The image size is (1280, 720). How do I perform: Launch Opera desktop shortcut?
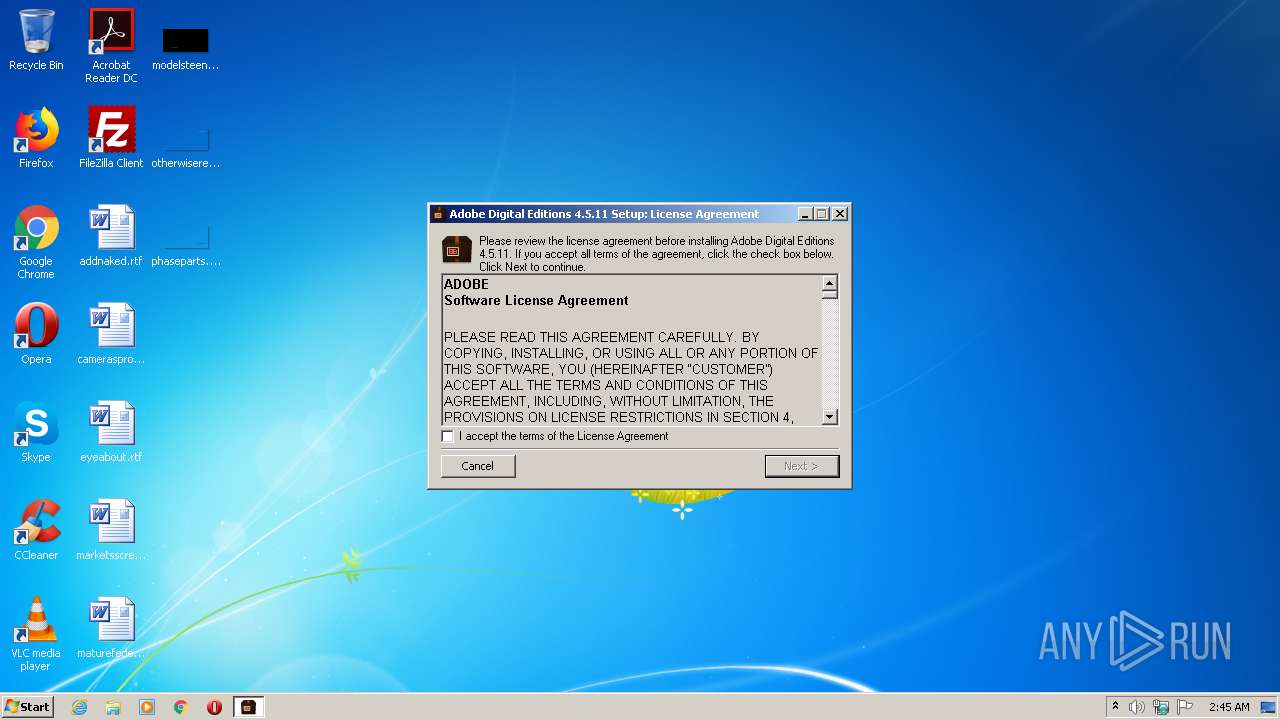click(x=36, y=334)
